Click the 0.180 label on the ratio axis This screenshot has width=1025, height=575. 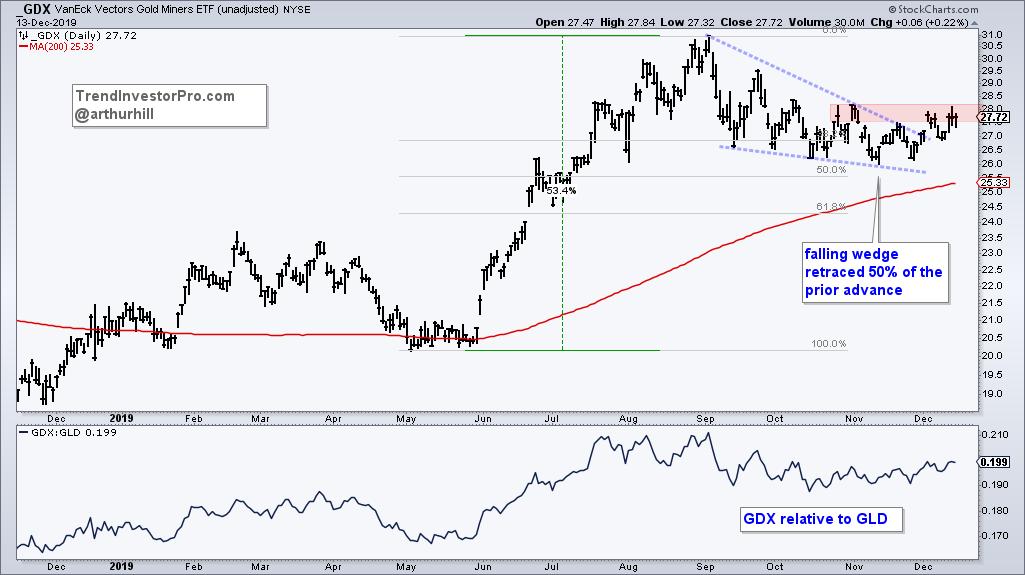pyautogui.click(x=994, y=510)
